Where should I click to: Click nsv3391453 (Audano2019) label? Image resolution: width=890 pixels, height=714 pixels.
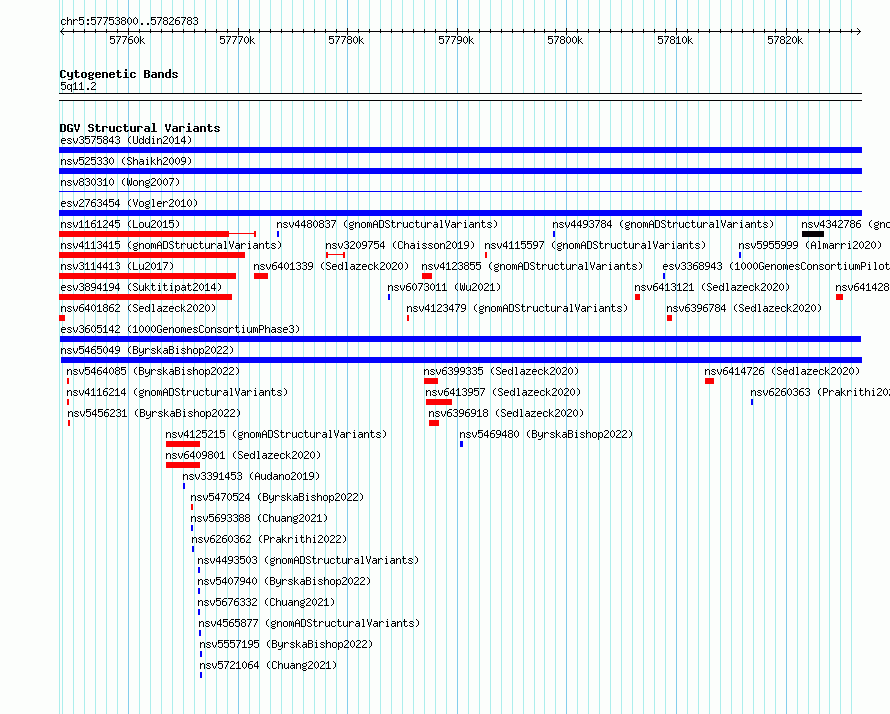(x=251, y=476)
